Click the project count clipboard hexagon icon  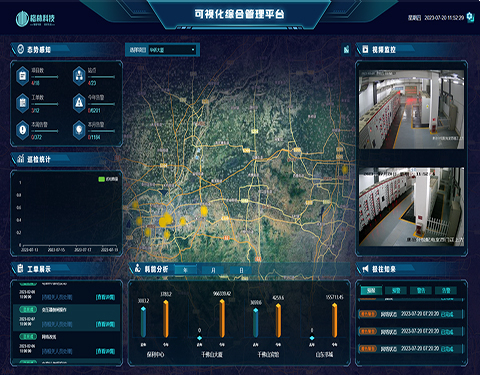pos(22,76)
